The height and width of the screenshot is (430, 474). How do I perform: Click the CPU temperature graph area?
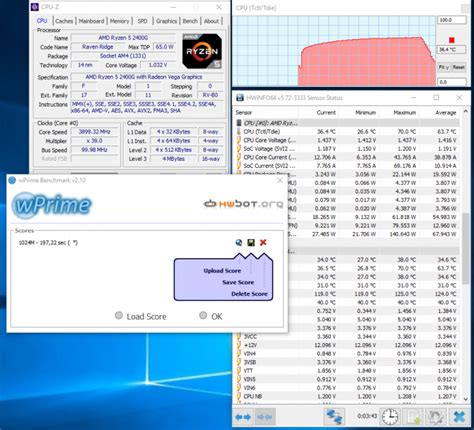334,51
